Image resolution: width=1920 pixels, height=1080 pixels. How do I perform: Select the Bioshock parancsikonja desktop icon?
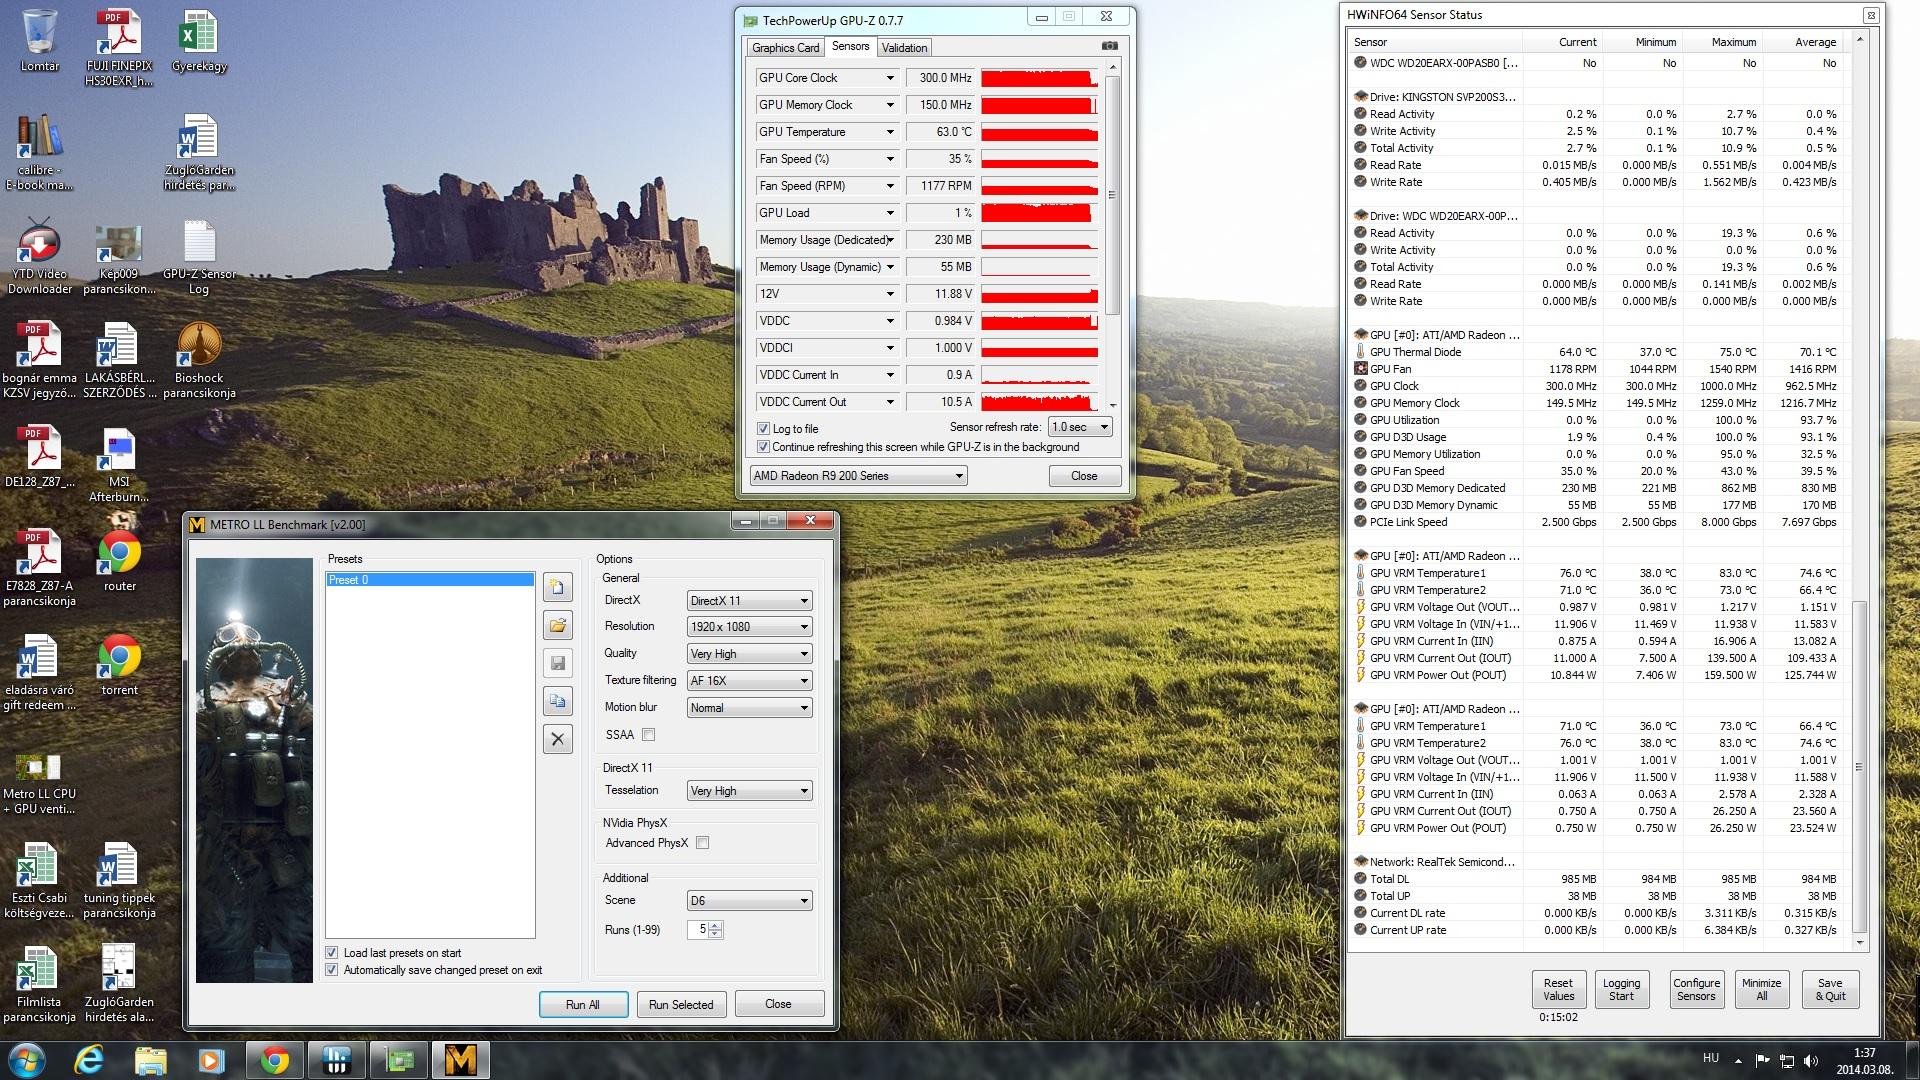tap(199, 360)
